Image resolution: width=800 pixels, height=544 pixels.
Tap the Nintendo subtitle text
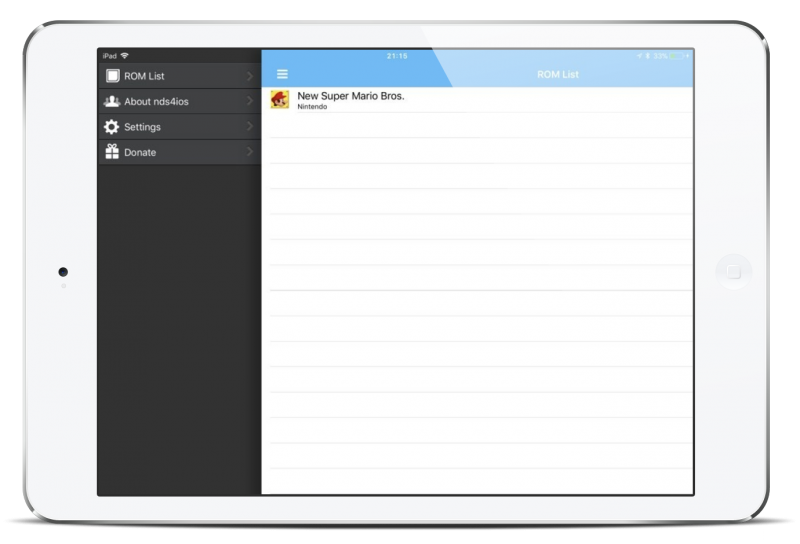click(x=312, y=106)
